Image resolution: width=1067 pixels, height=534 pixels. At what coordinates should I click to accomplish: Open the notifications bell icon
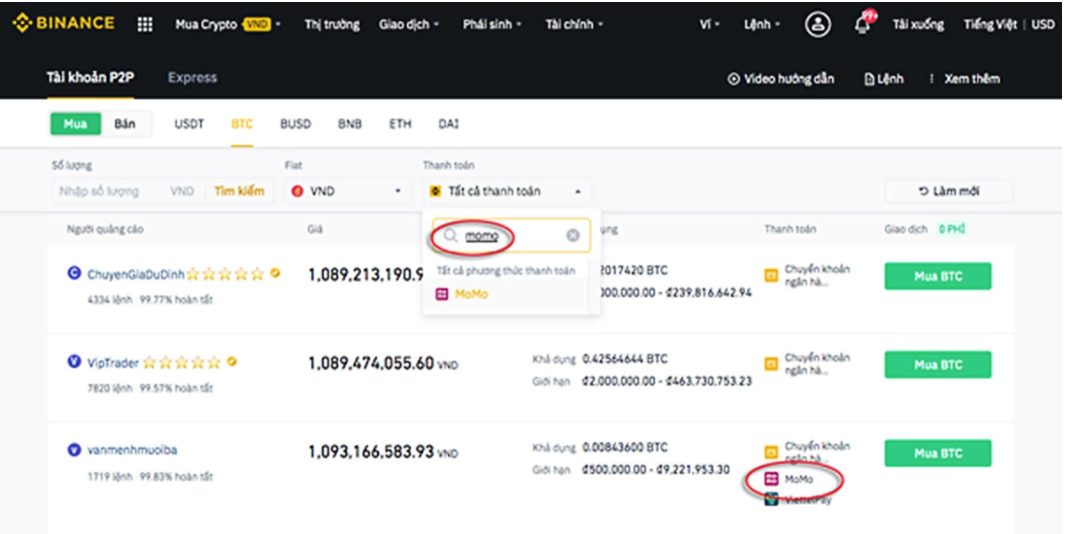[x=862, y=24]
